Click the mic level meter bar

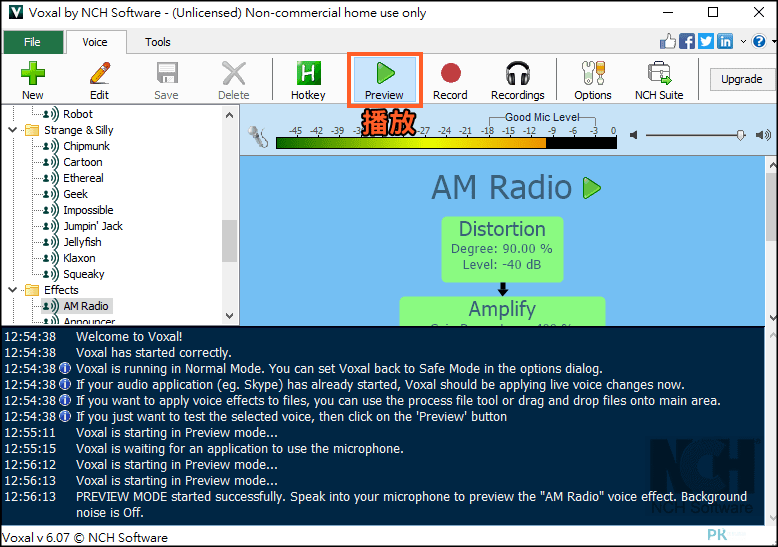coord(446,143)
